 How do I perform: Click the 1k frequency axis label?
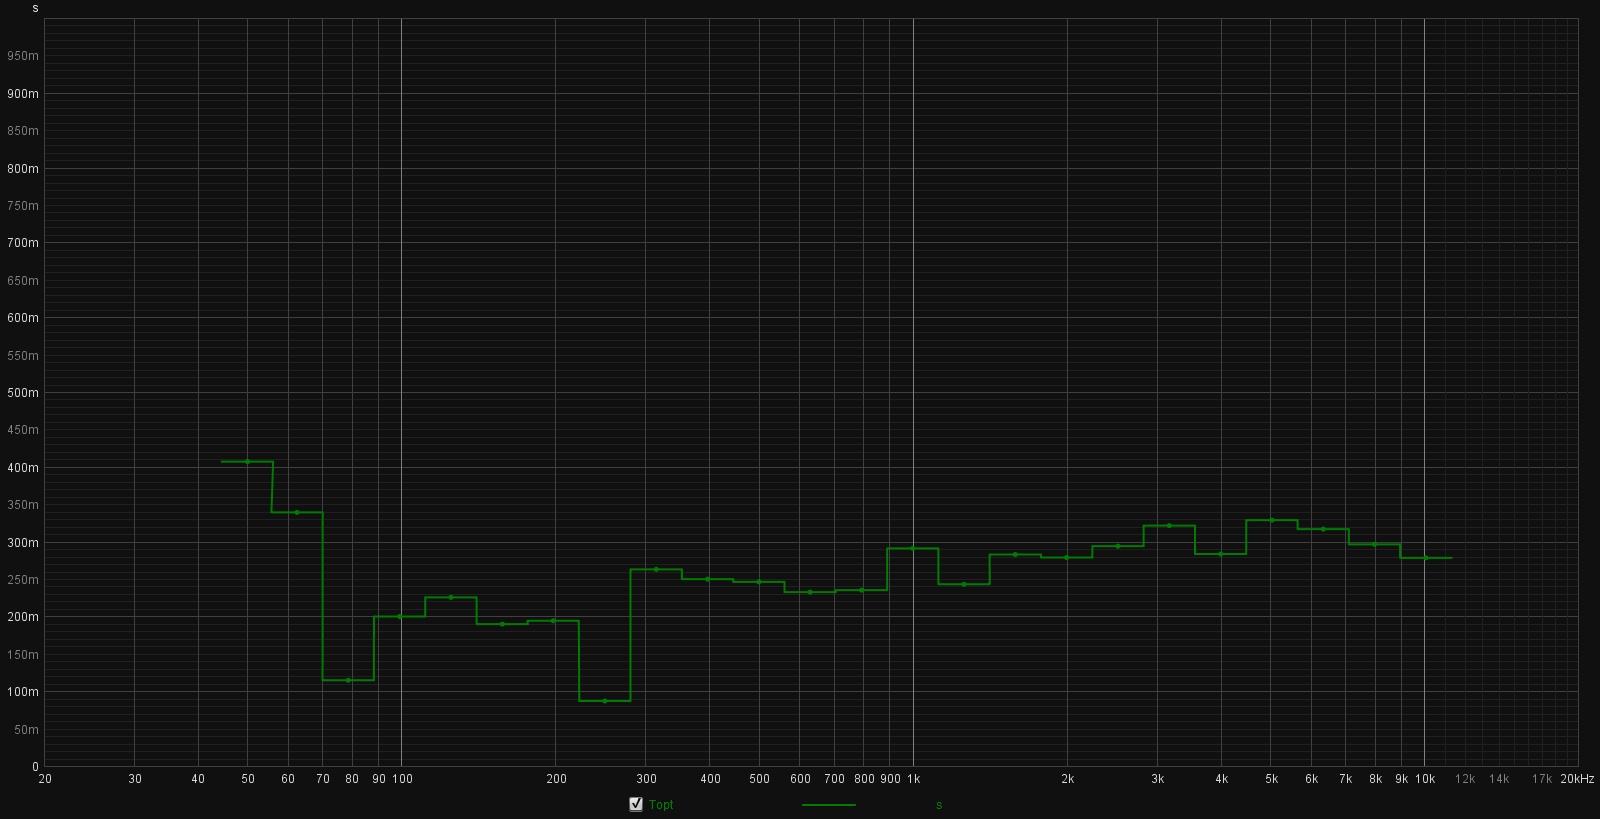(x=913, y=779)
